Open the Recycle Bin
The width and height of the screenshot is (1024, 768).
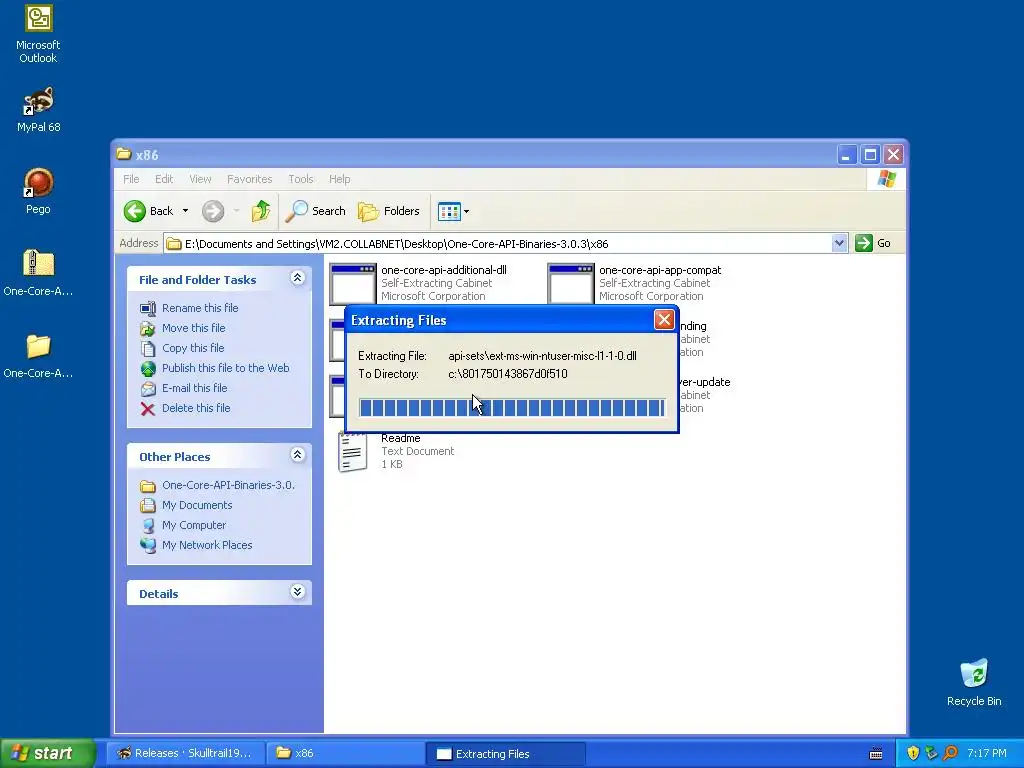click(974, 682)
